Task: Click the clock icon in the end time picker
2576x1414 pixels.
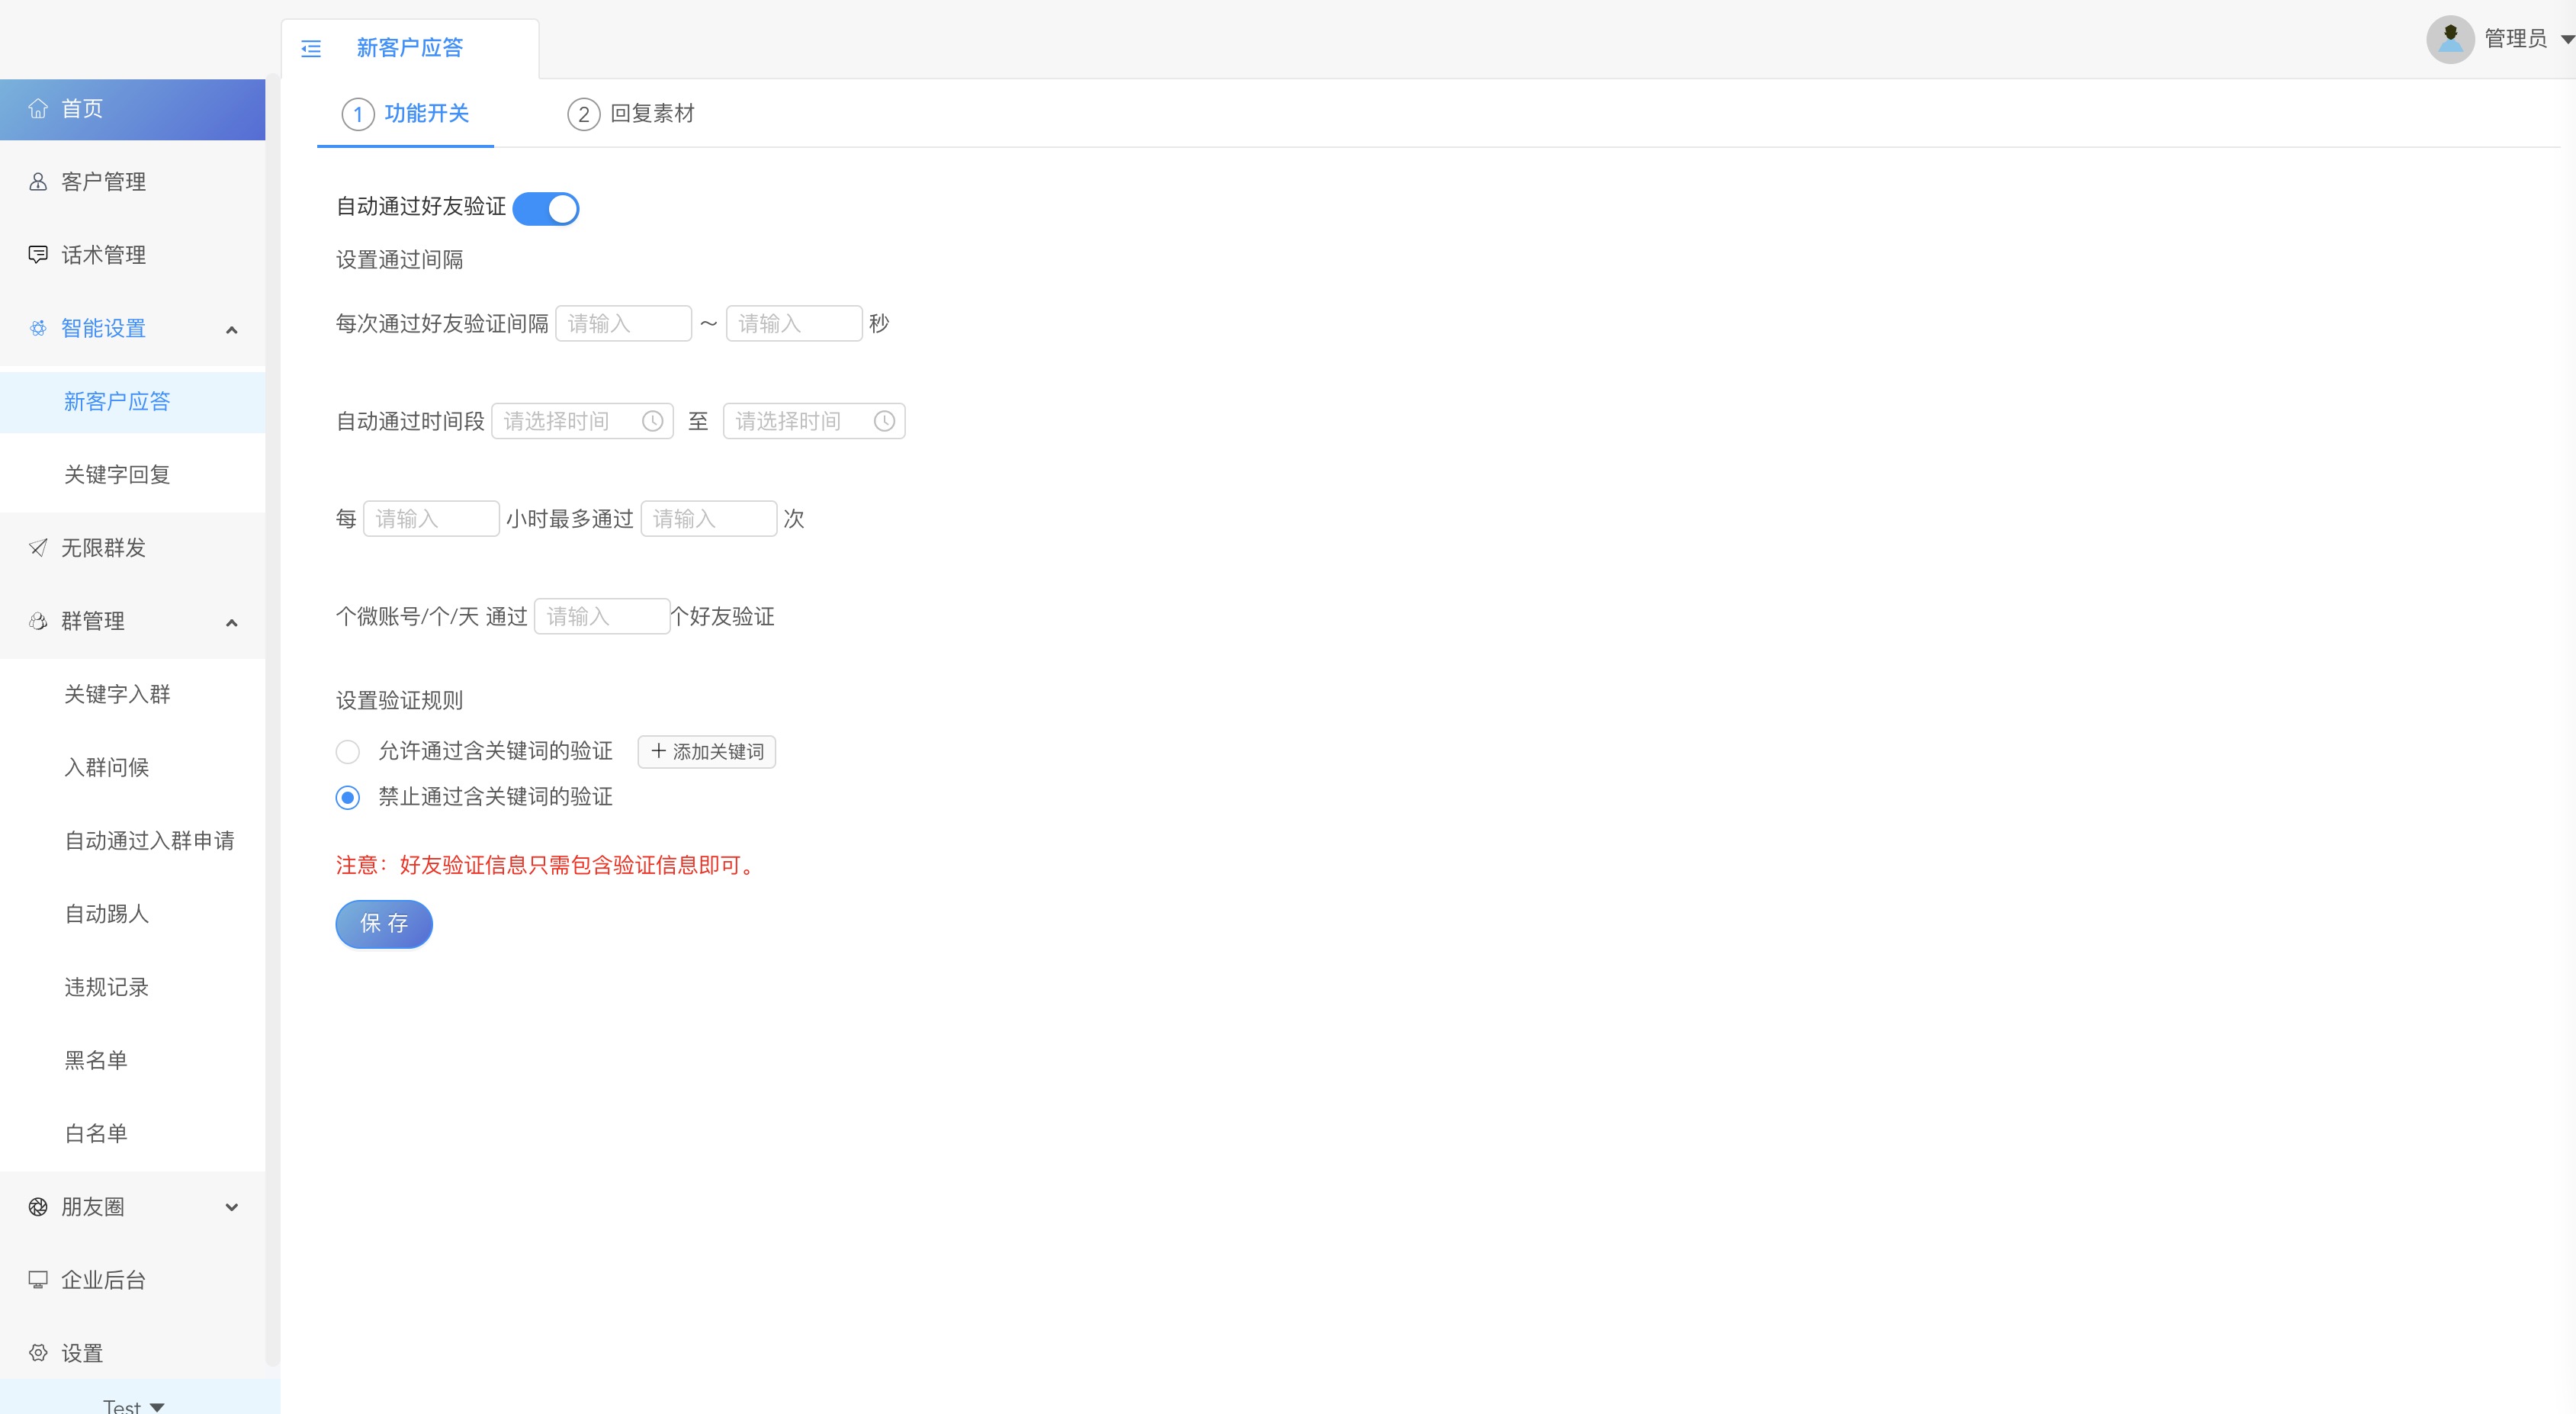Action: pos(884,421)
